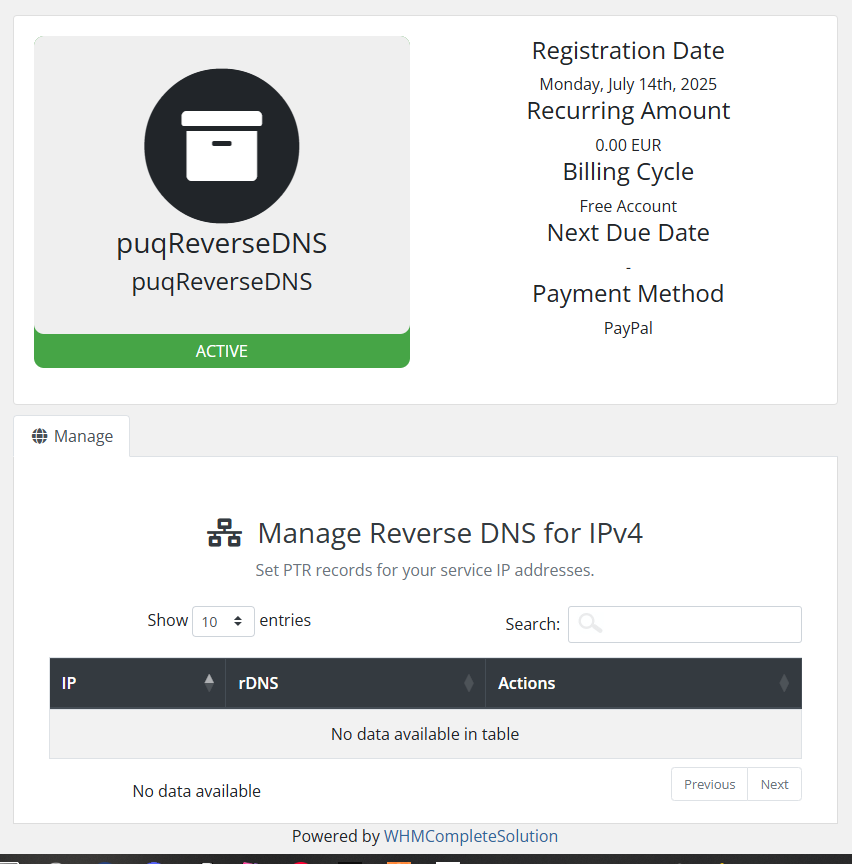Focus the Search input field
The image size is (852, 864).
(684, 624)
